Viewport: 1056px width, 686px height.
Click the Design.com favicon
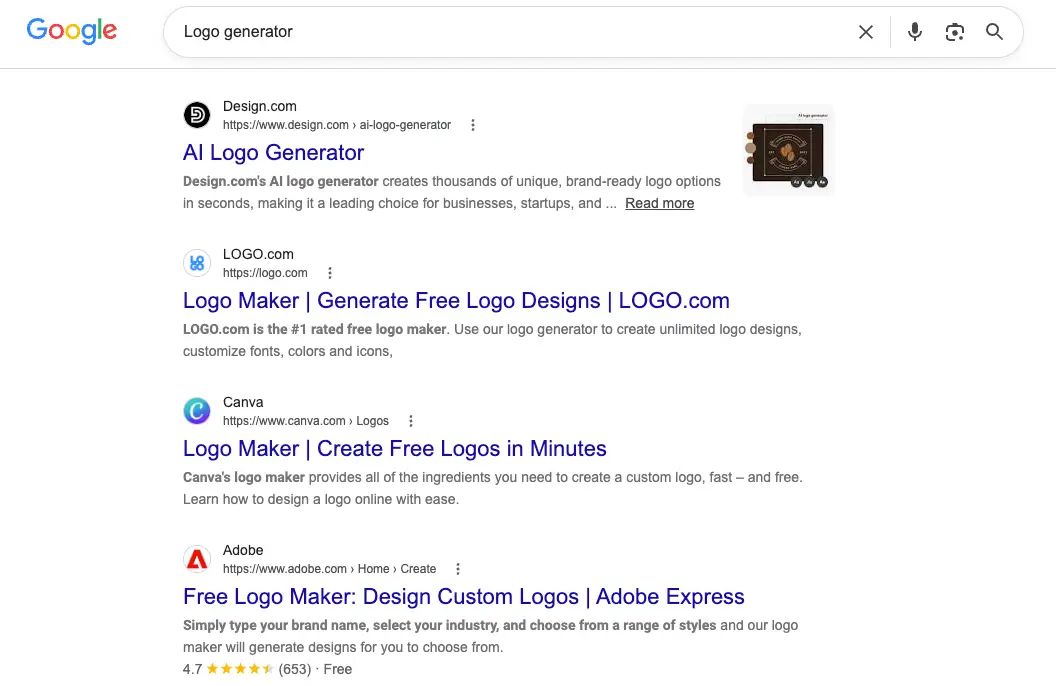coord(197,115)
